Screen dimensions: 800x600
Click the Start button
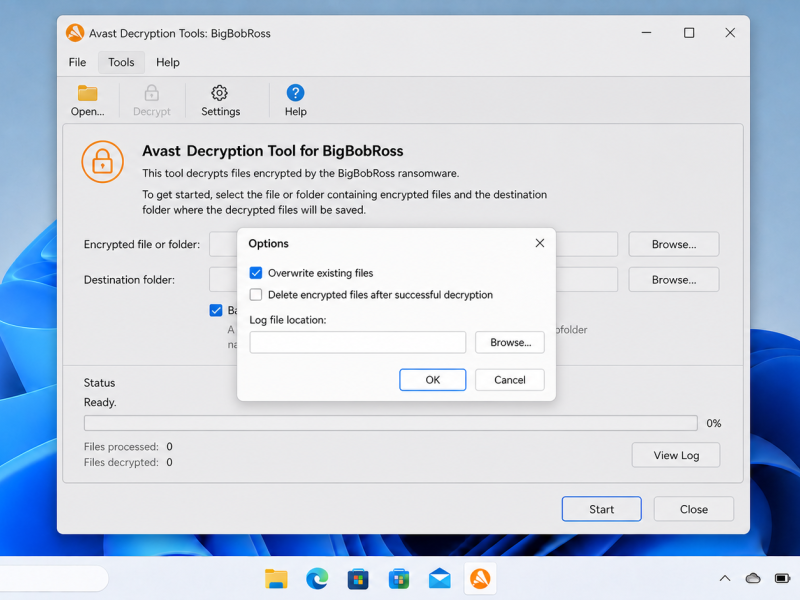click(x=602, y=509)
